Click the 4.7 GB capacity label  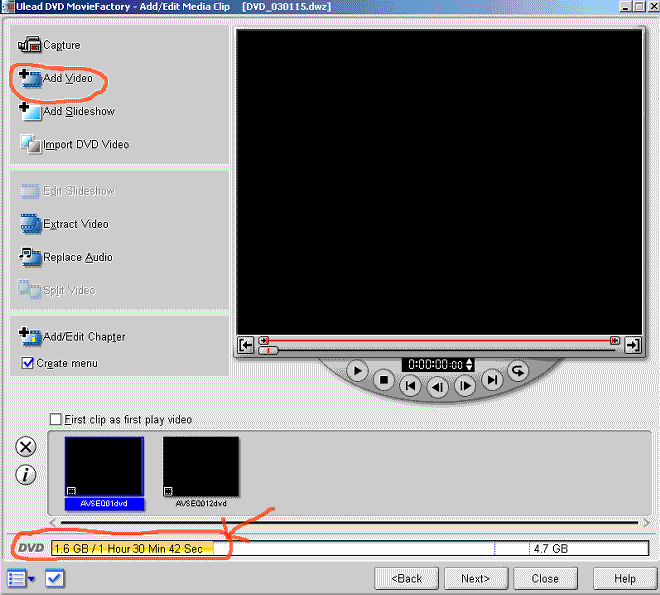pos(551,549)
